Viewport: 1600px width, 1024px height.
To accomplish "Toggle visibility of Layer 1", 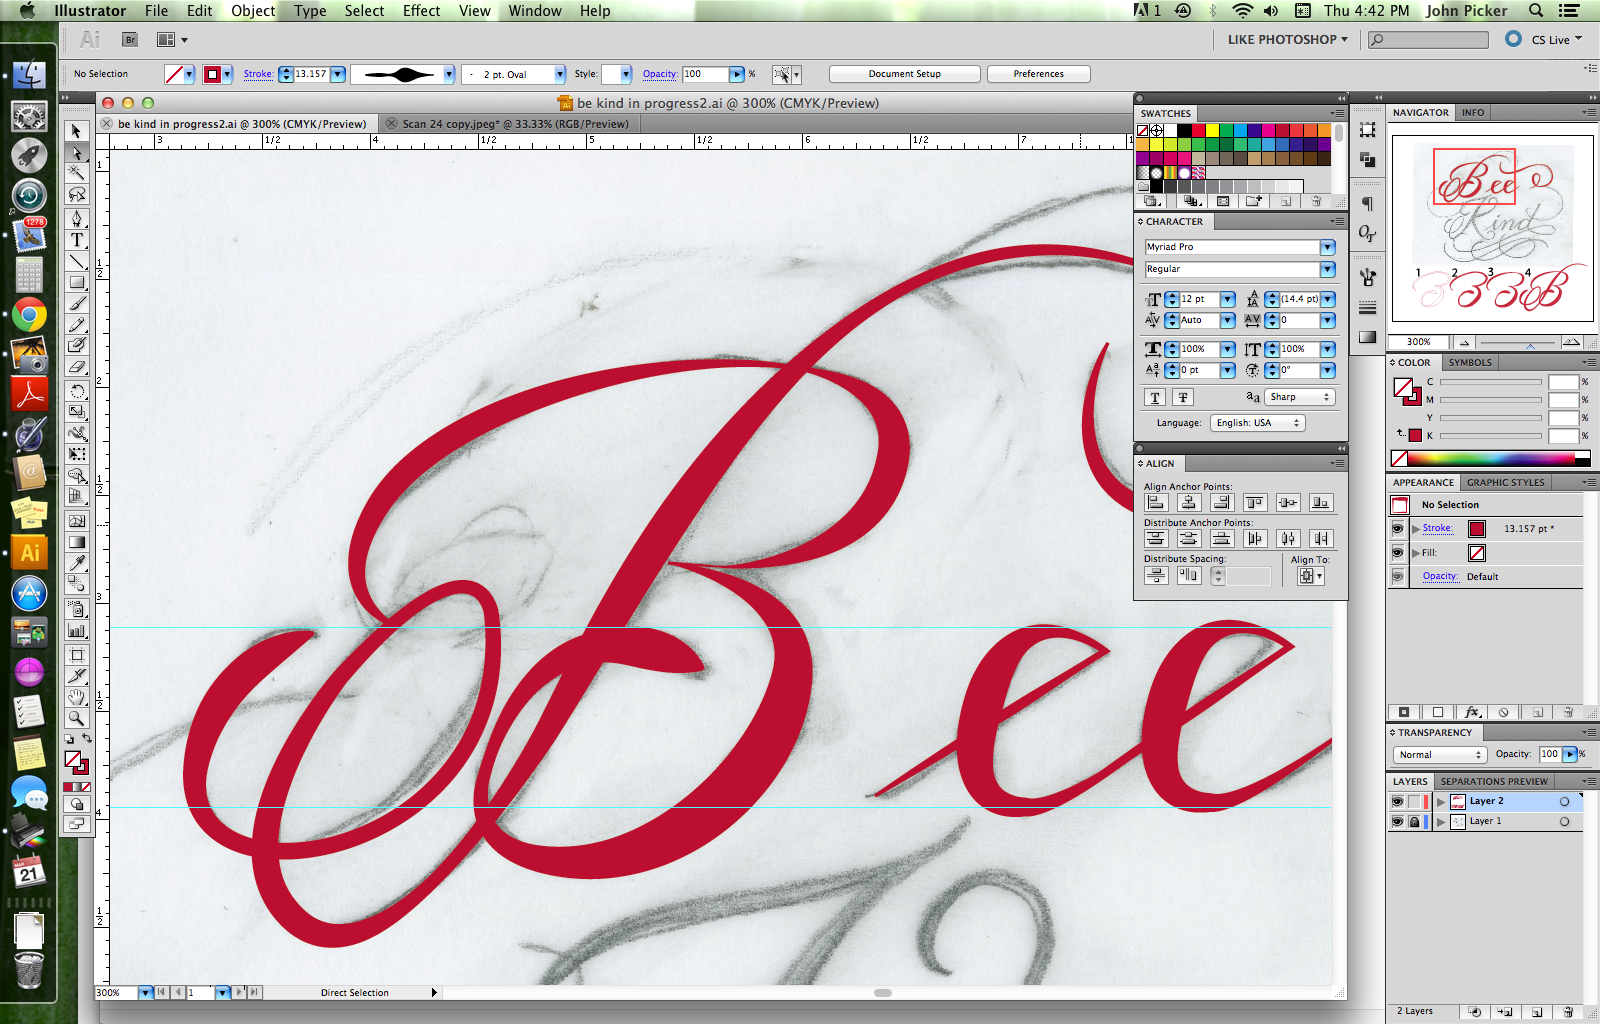I will click(1397, 821).
